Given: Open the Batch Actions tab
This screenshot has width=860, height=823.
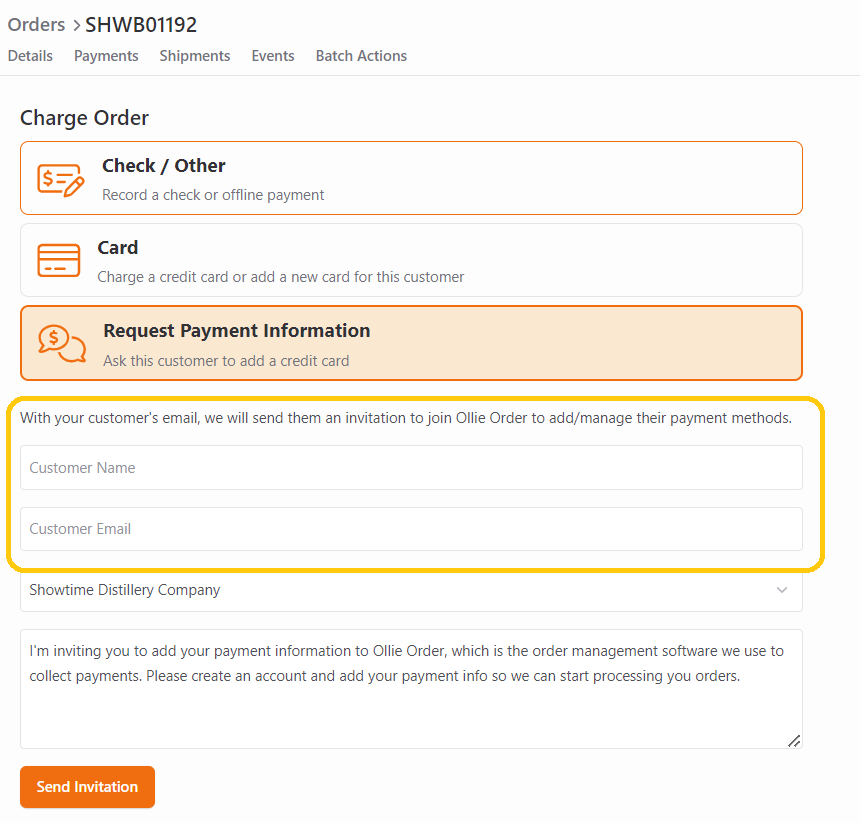Looking at the screenshot, I should [361, 56].
